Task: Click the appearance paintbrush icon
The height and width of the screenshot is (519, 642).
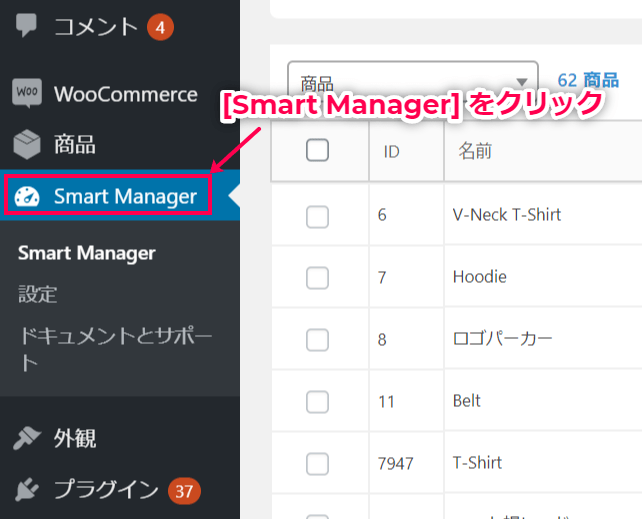Action: coord(27,438)
